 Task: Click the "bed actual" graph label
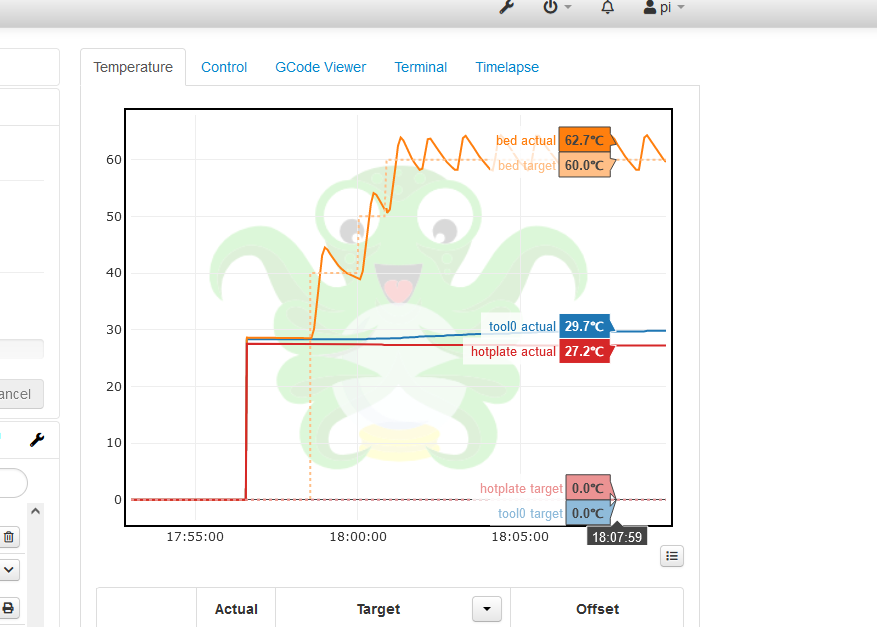click(526, 140)
